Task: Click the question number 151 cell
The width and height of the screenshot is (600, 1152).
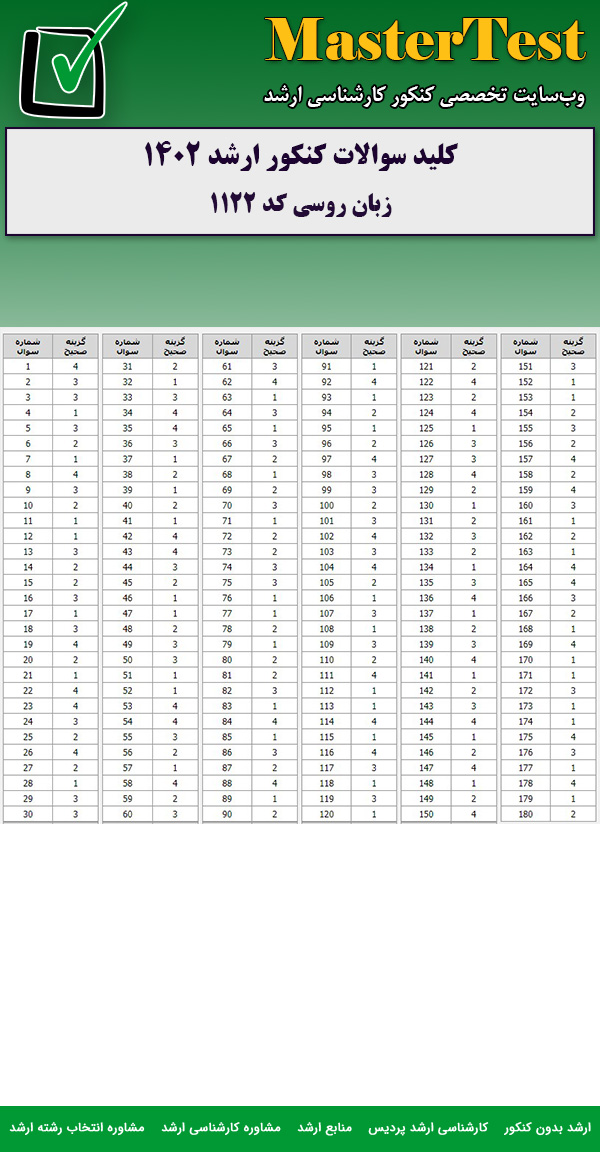Action: [x=525, y=366]
